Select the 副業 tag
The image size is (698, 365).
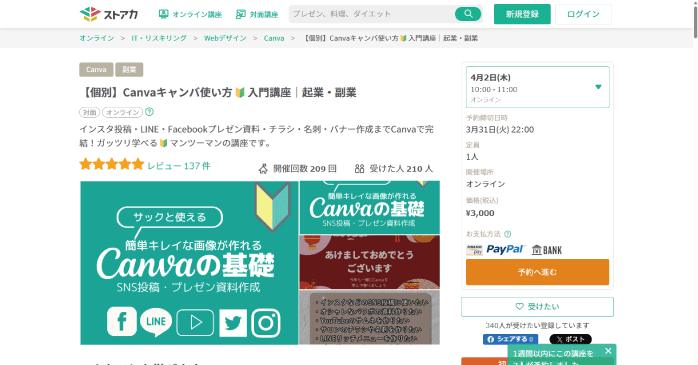(129, 69)
